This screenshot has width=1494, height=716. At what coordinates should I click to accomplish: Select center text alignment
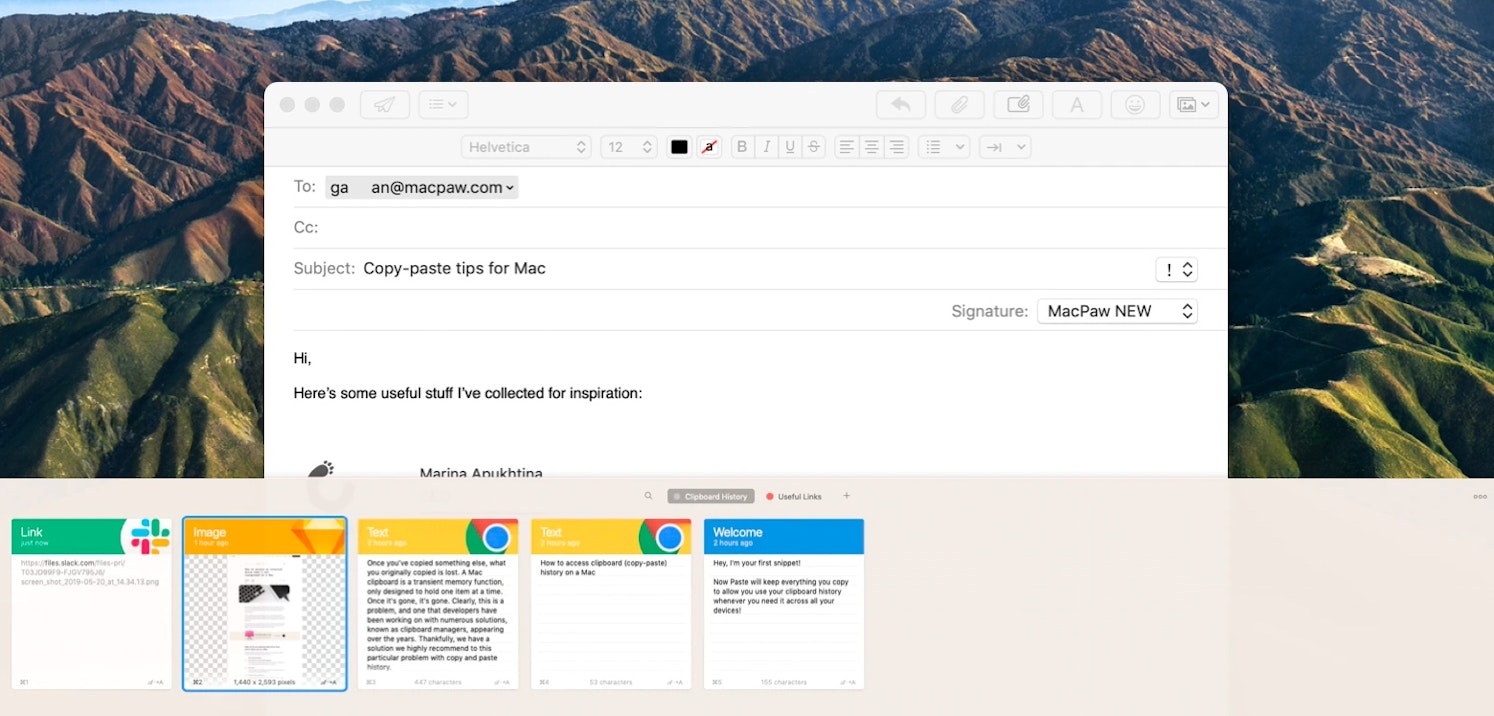coord(870,146)
